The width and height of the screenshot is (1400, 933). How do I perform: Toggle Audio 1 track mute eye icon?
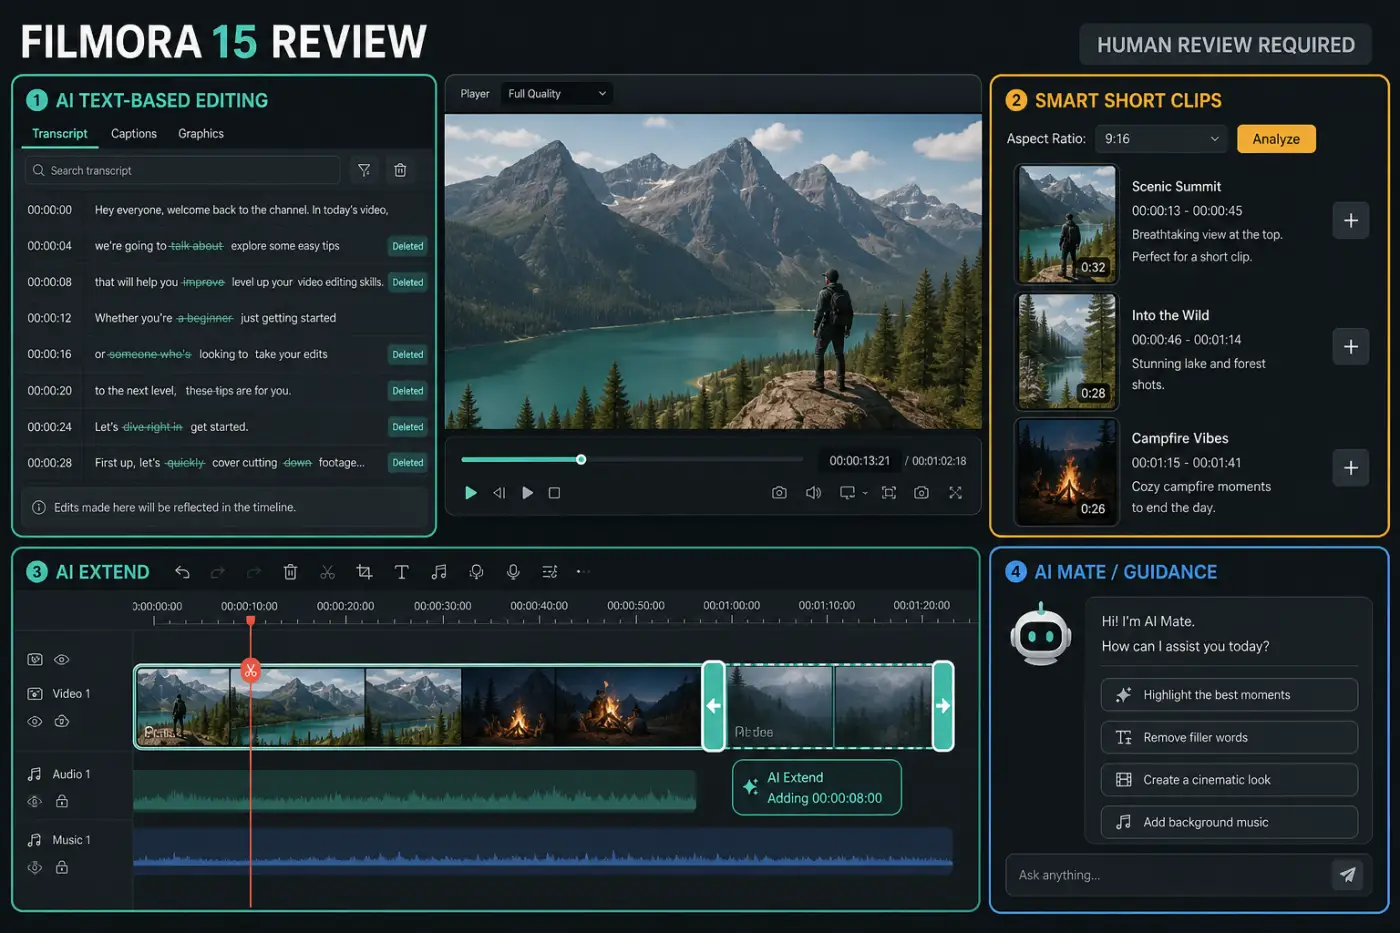tap(35, 802)
